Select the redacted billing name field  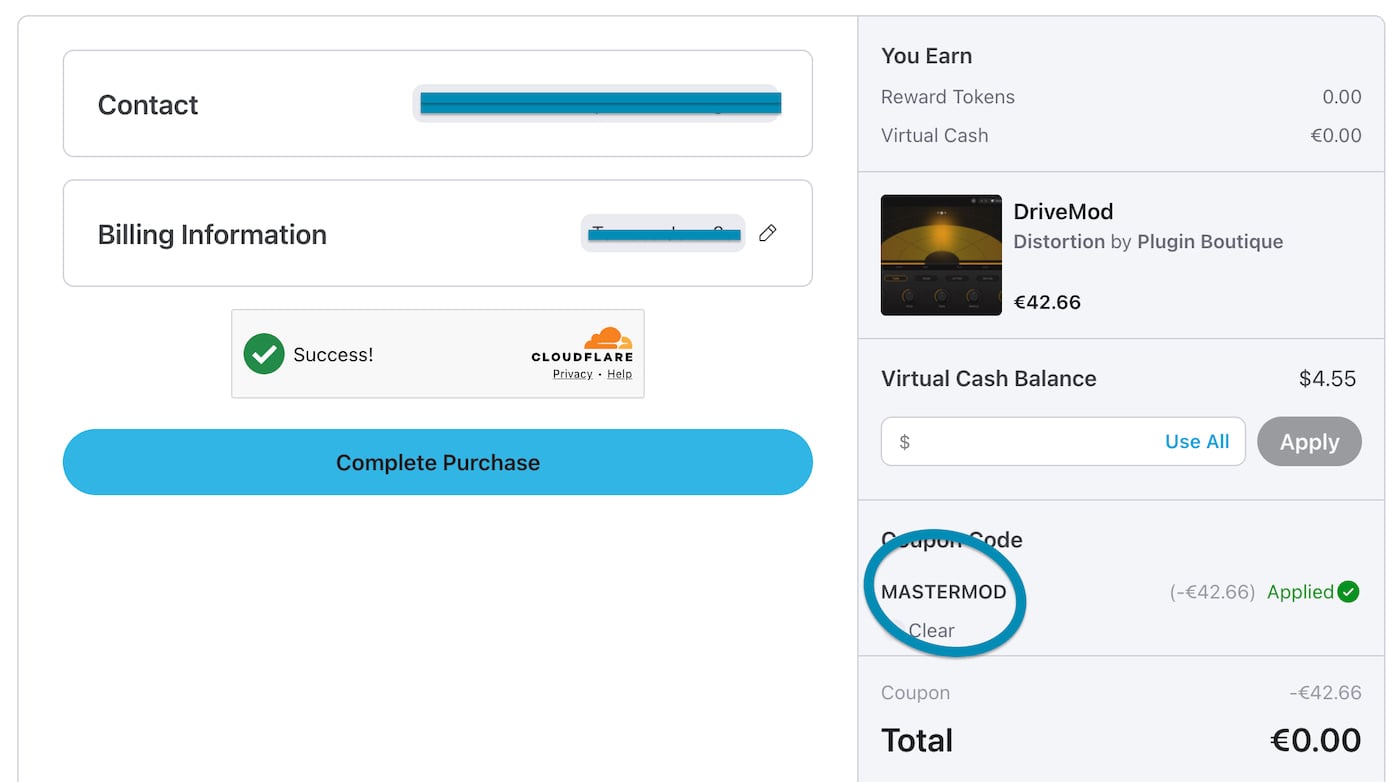point(662,233)
